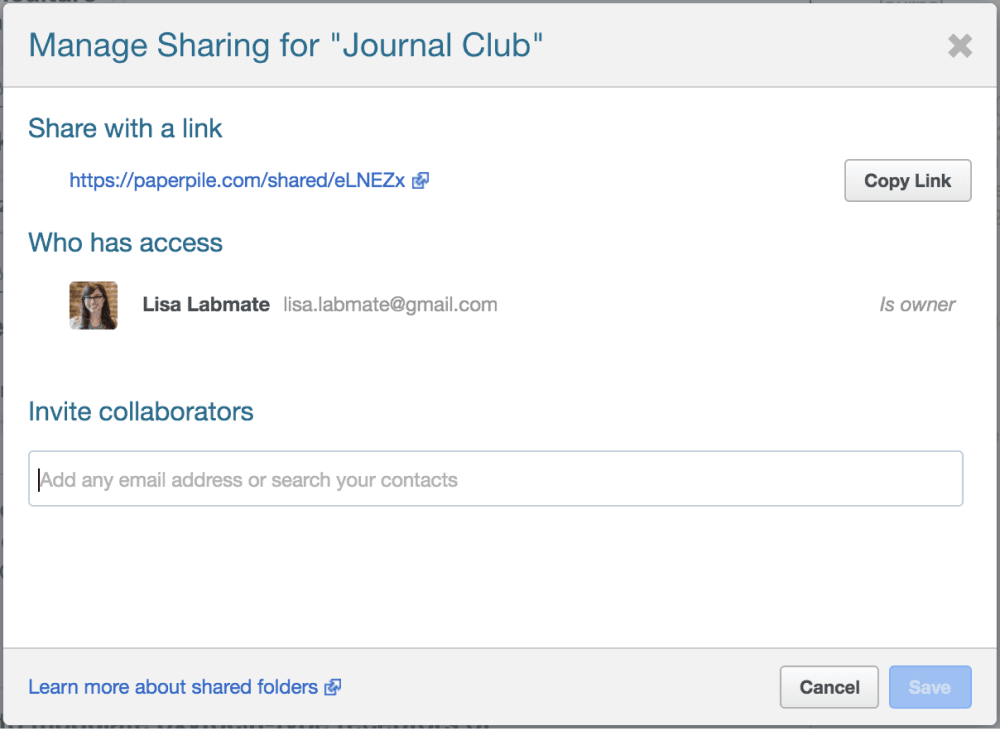Focus the invite collaborators email field
This screenshot has width=1000, height=729.
(x=496, y=479)
